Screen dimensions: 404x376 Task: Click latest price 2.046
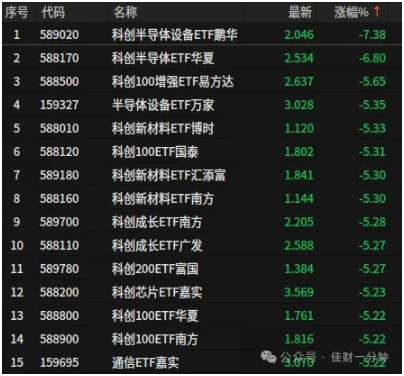(x=299, y=35)
